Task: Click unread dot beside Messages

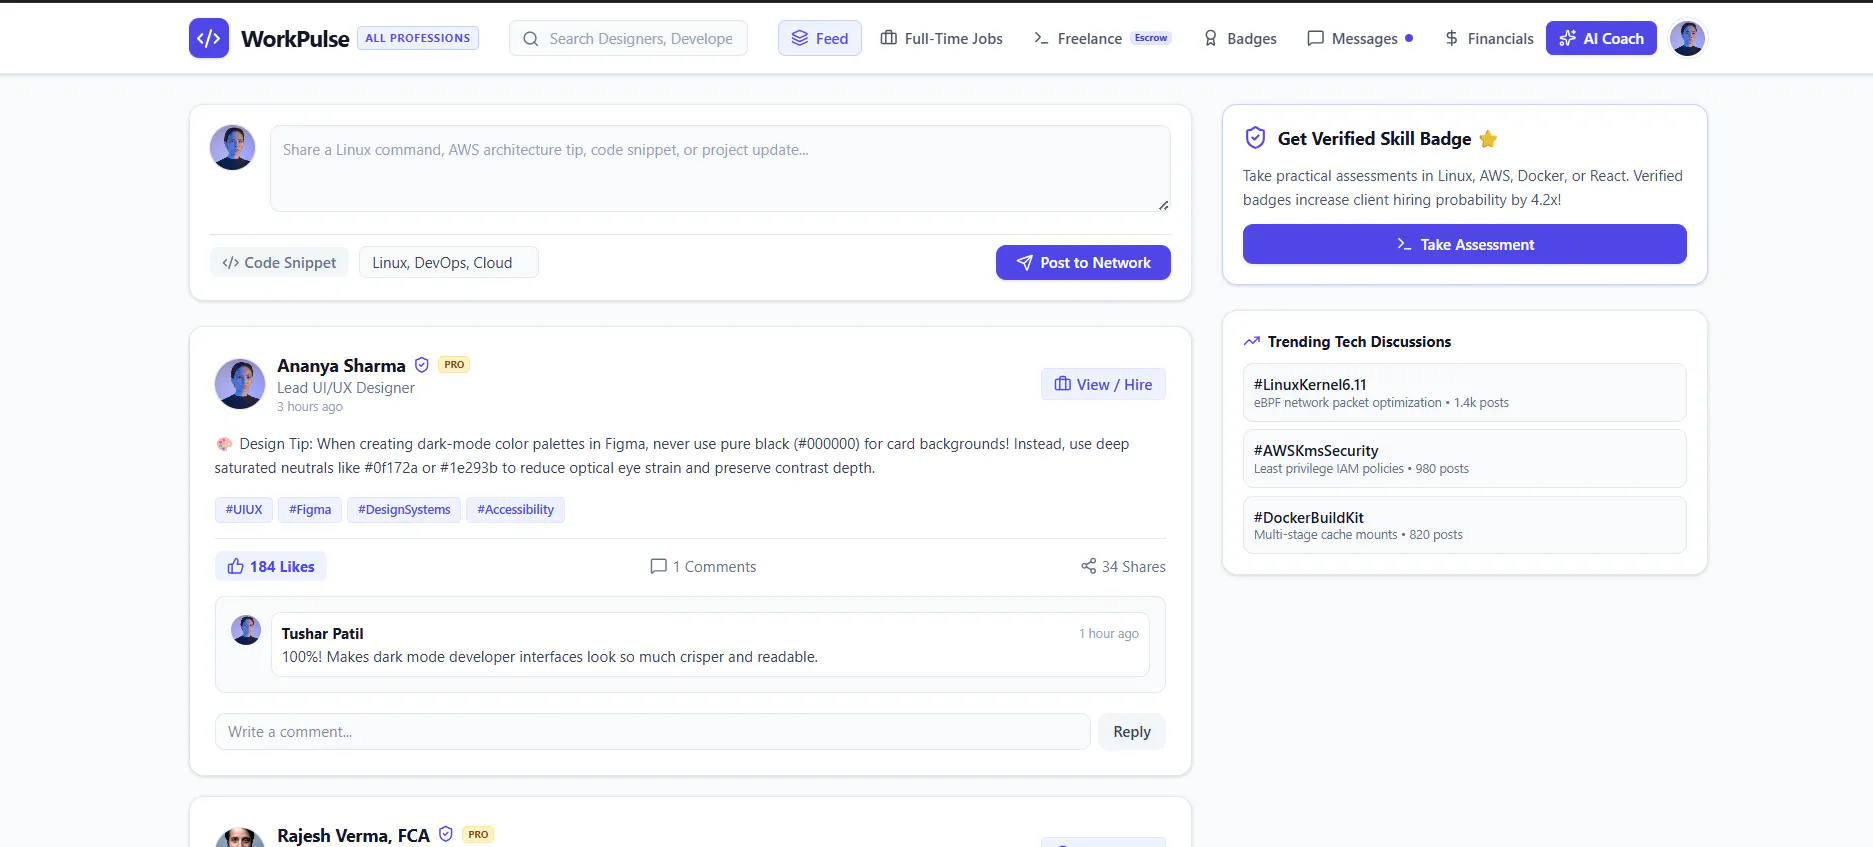Action: 1409,38
